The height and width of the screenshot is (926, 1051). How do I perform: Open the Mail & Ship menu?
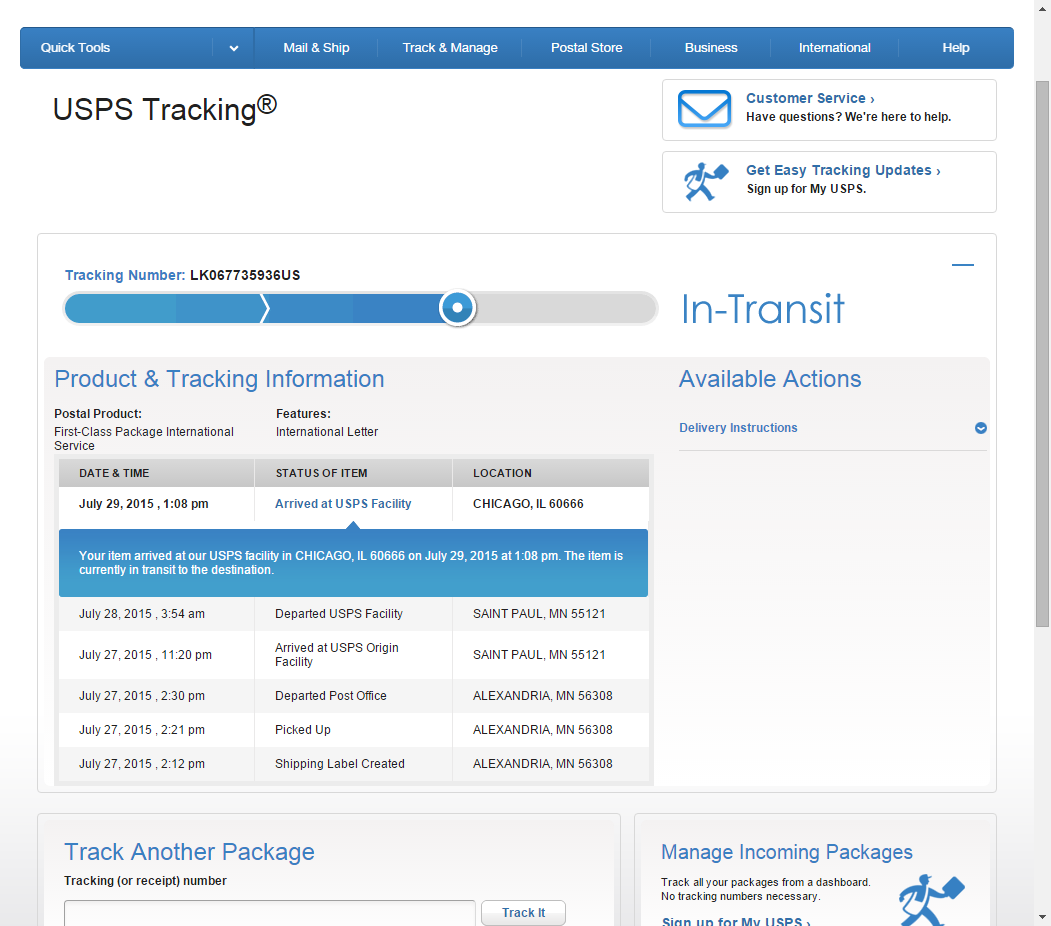(316, 48)
